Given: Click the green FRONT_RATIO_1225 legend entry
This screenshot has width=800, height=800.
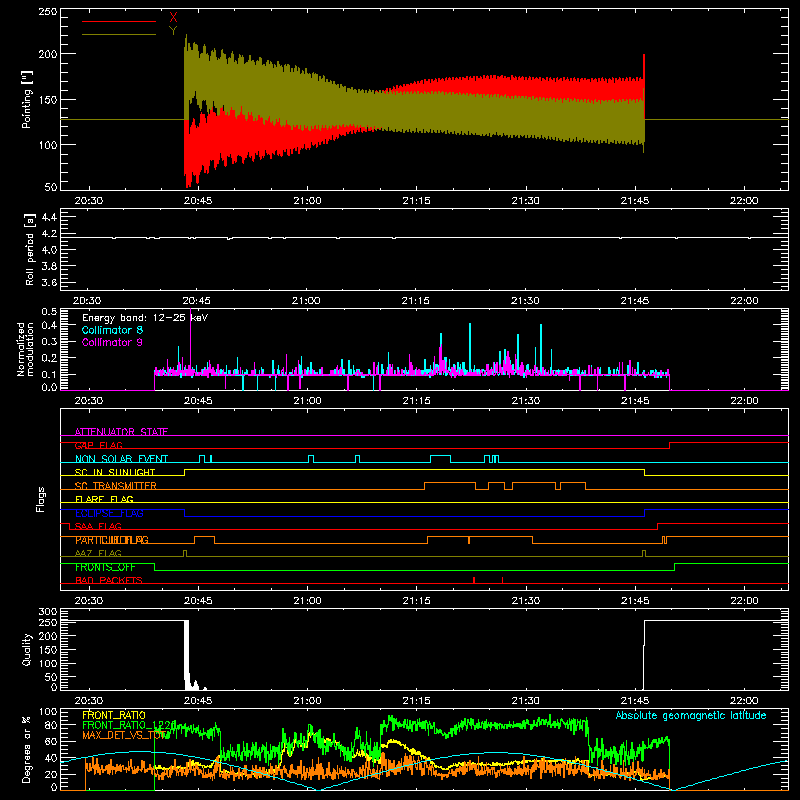Looking at the screenshot, I should pyautogui.click(x=129, y=725).
